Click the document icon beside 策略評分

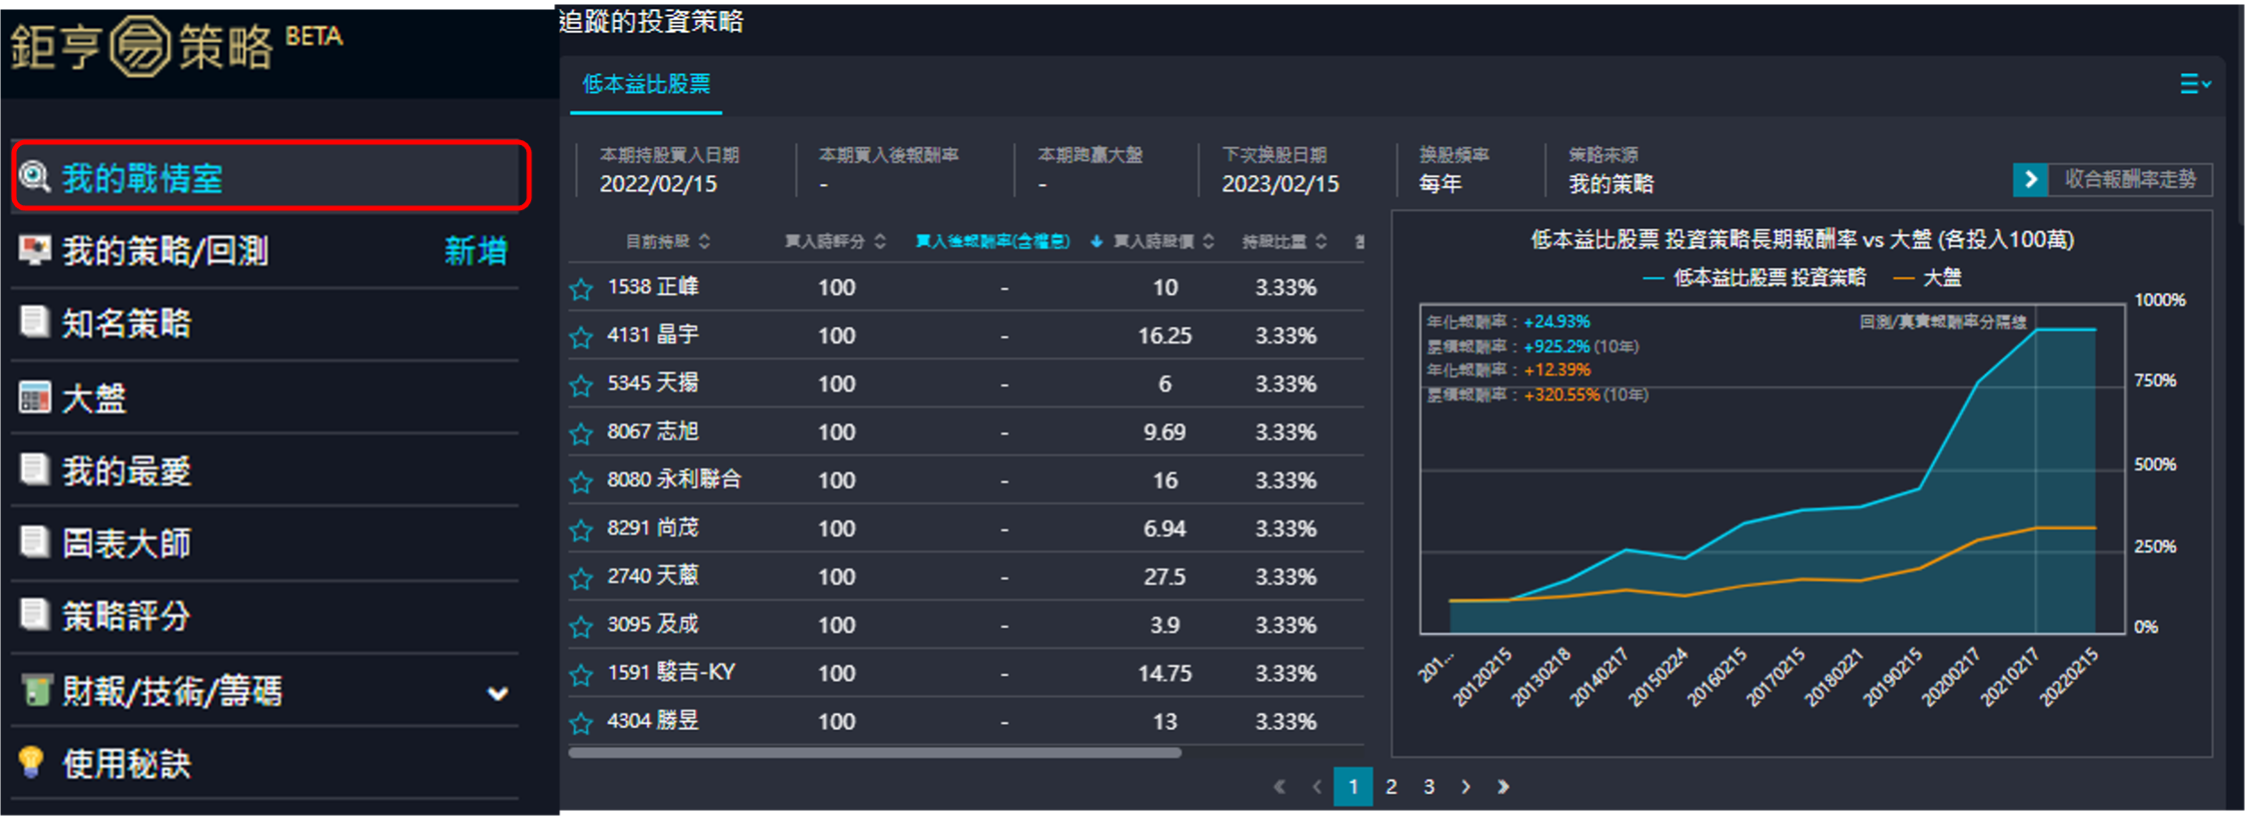coord(35,614)
